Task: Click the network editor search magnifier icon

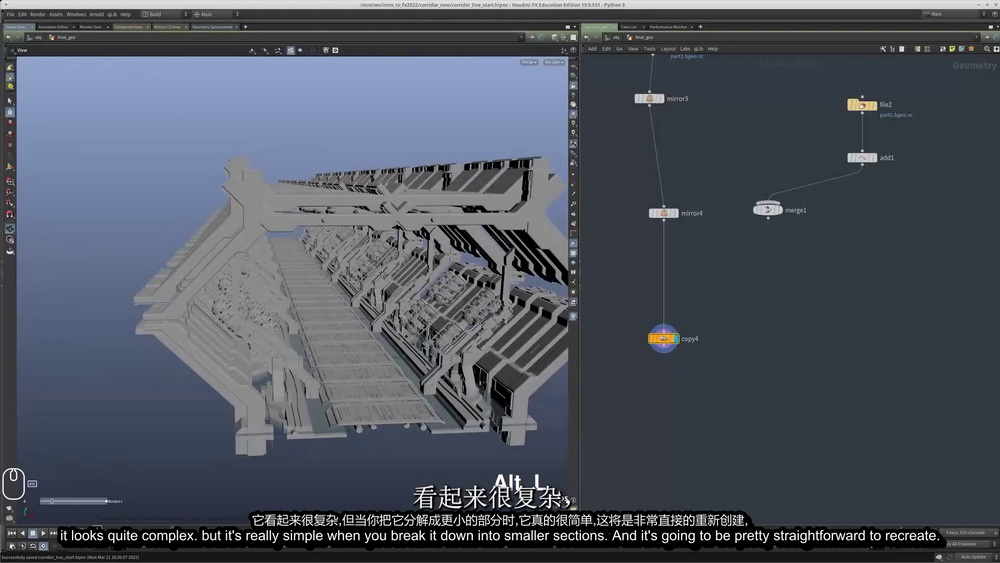Action: (x=987, y=49)
